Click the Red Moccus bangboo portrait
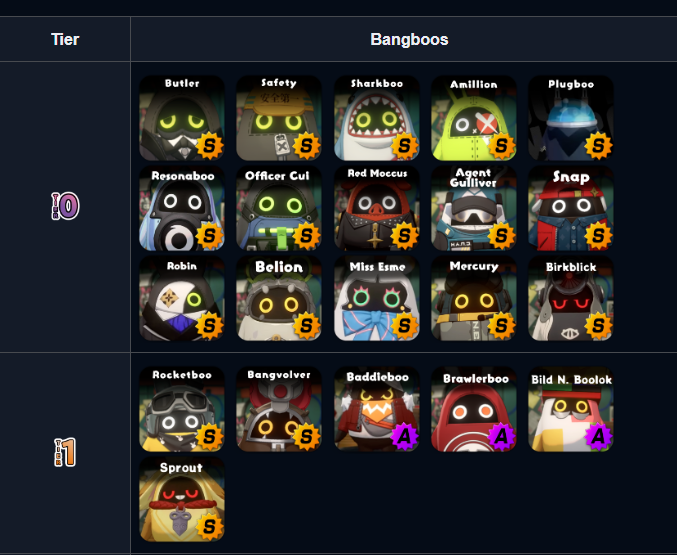Viewport: 677px width, 555px height. pyautogui.click(x=376, y=208)
